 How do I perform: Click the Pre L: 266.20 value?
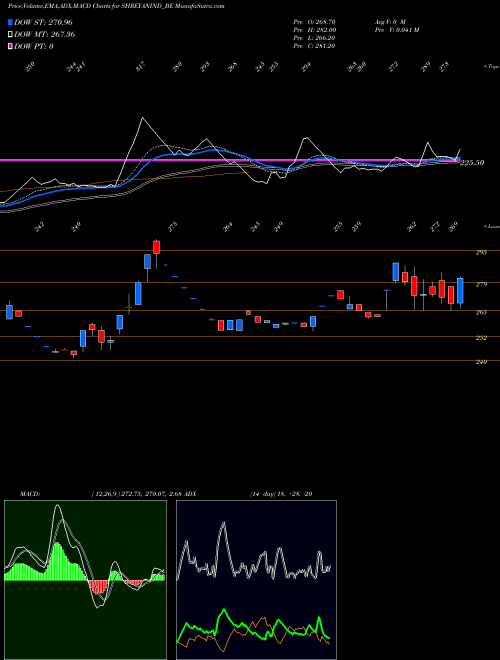click(x=314, y=38)
